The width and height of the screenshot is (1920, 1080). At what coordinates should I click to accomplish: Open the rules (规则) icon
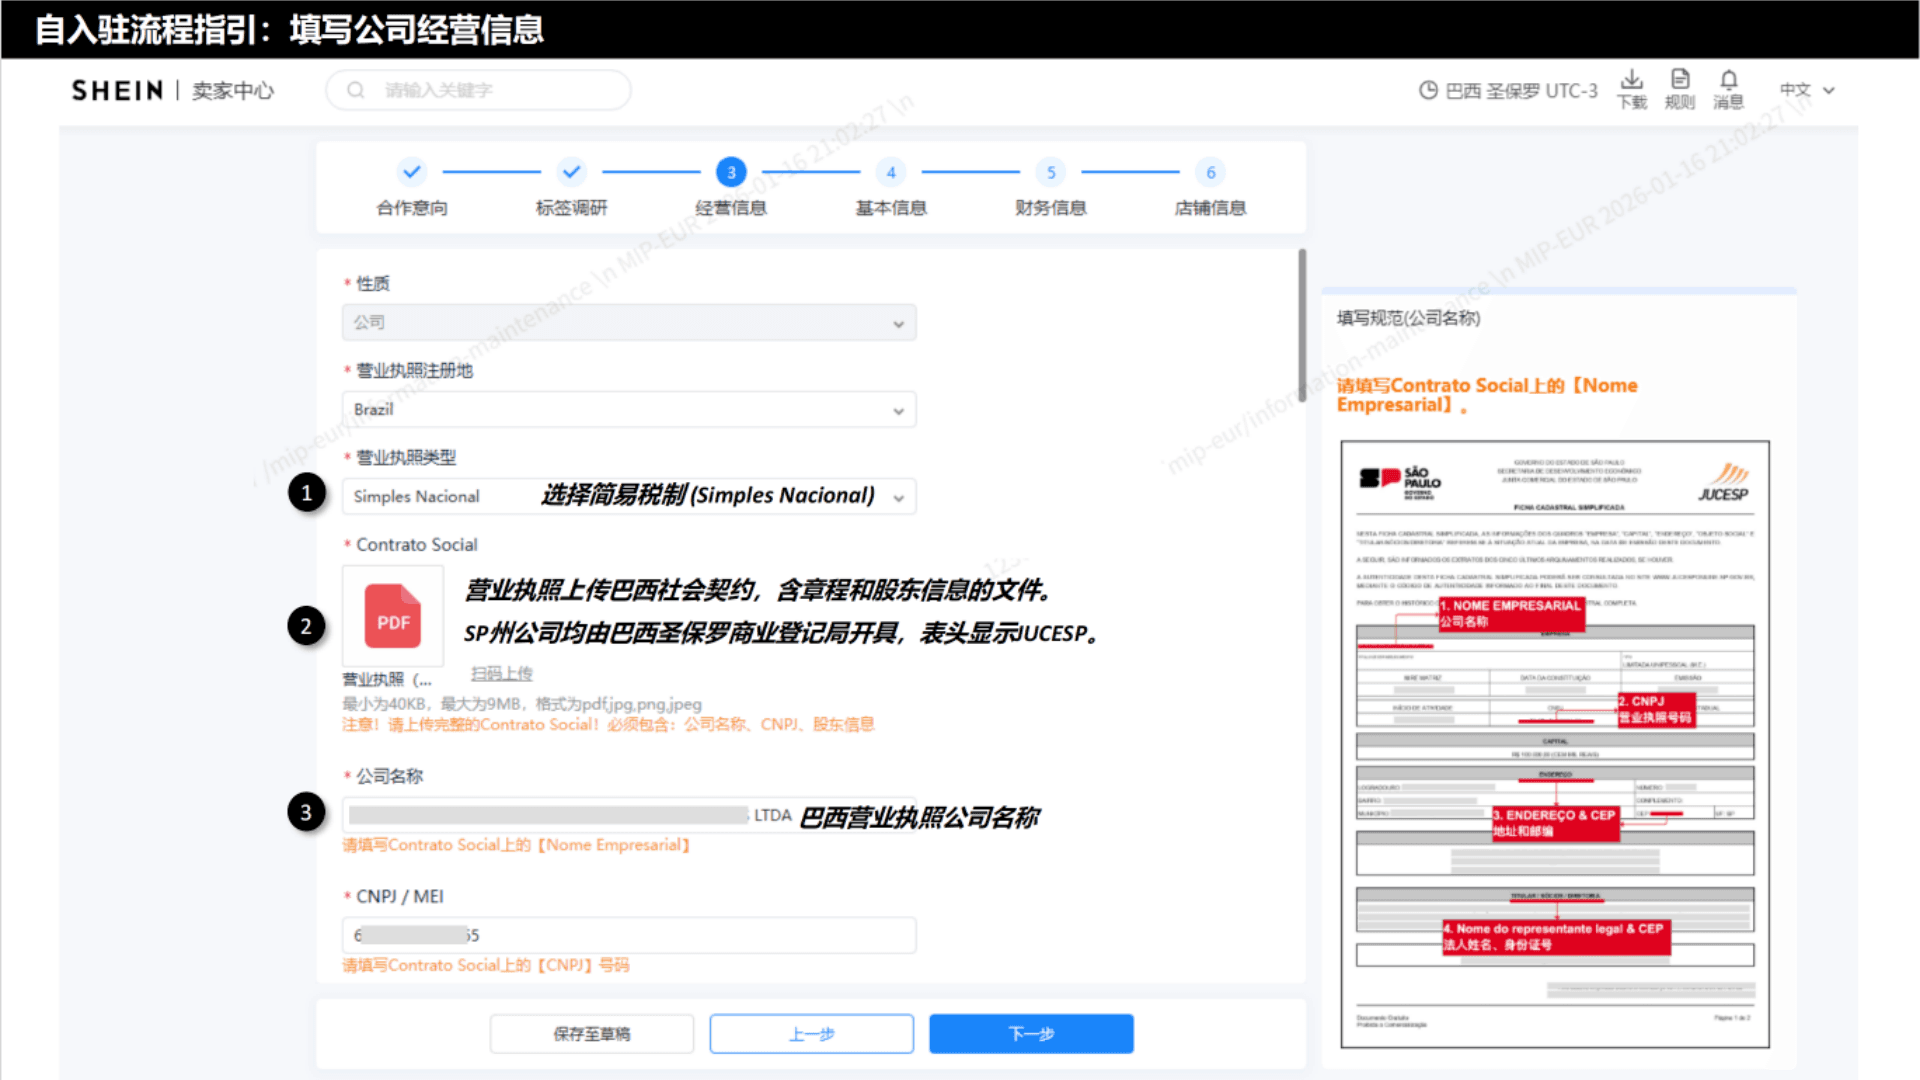tap(1680, 79)
